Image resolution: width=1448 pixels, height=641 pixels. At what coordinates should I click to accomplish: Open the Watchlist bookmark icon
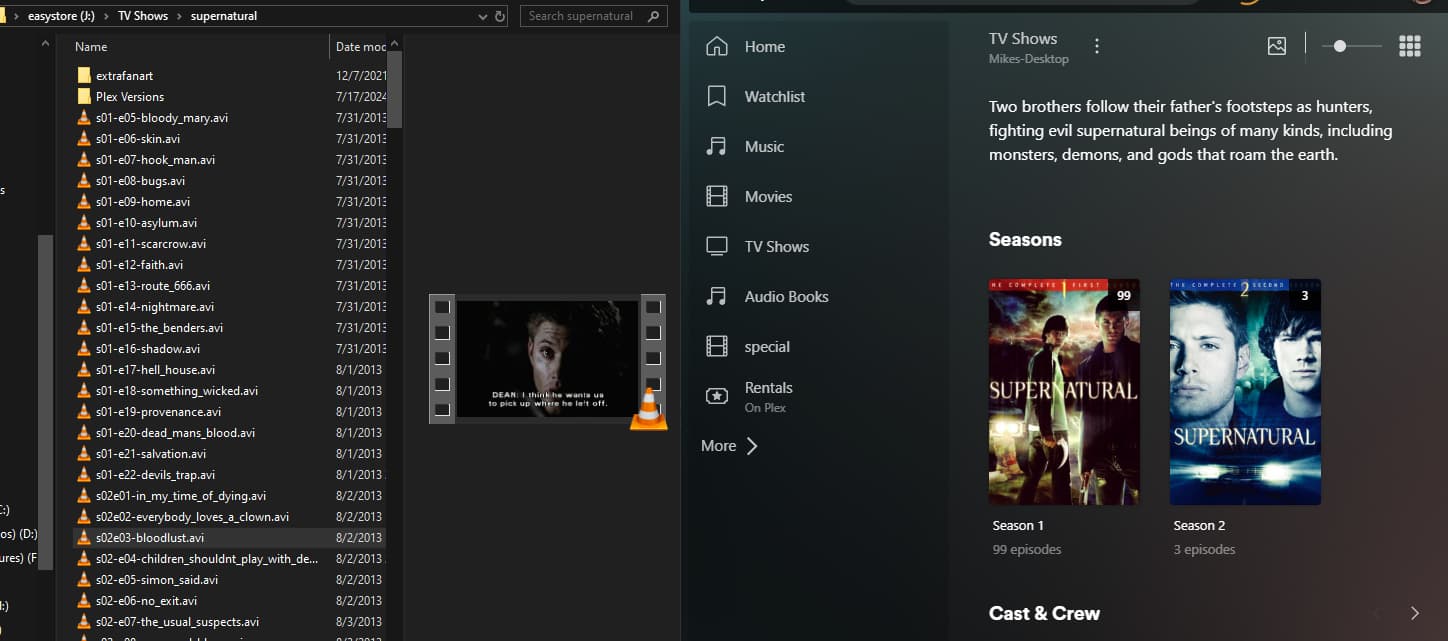click(716, 97)
